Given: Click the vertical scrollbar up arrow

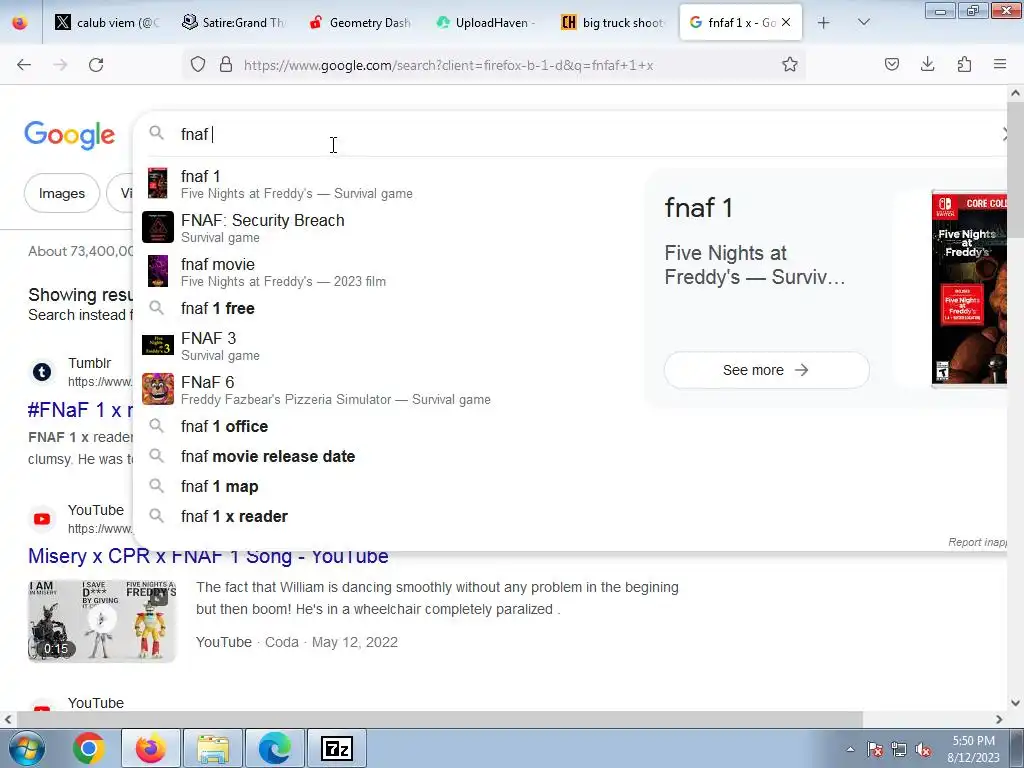Looking at the screenshot, I should tap(1015, 93).
